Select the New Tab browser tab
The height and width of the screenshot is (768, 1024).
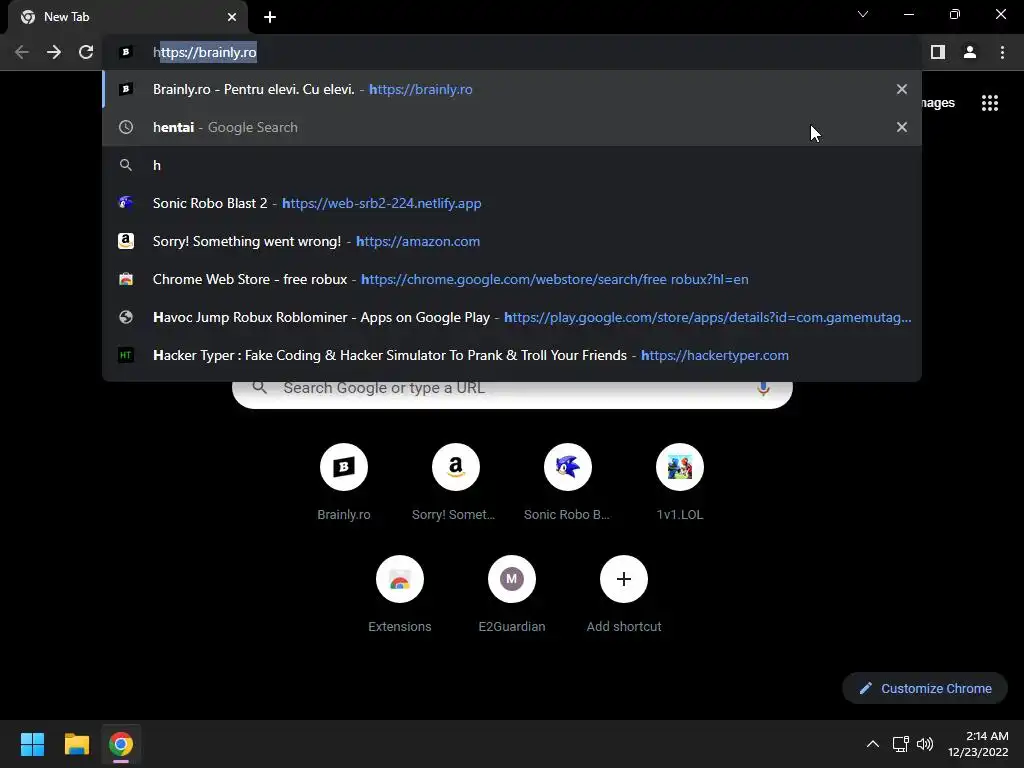[x=128, y=17]
